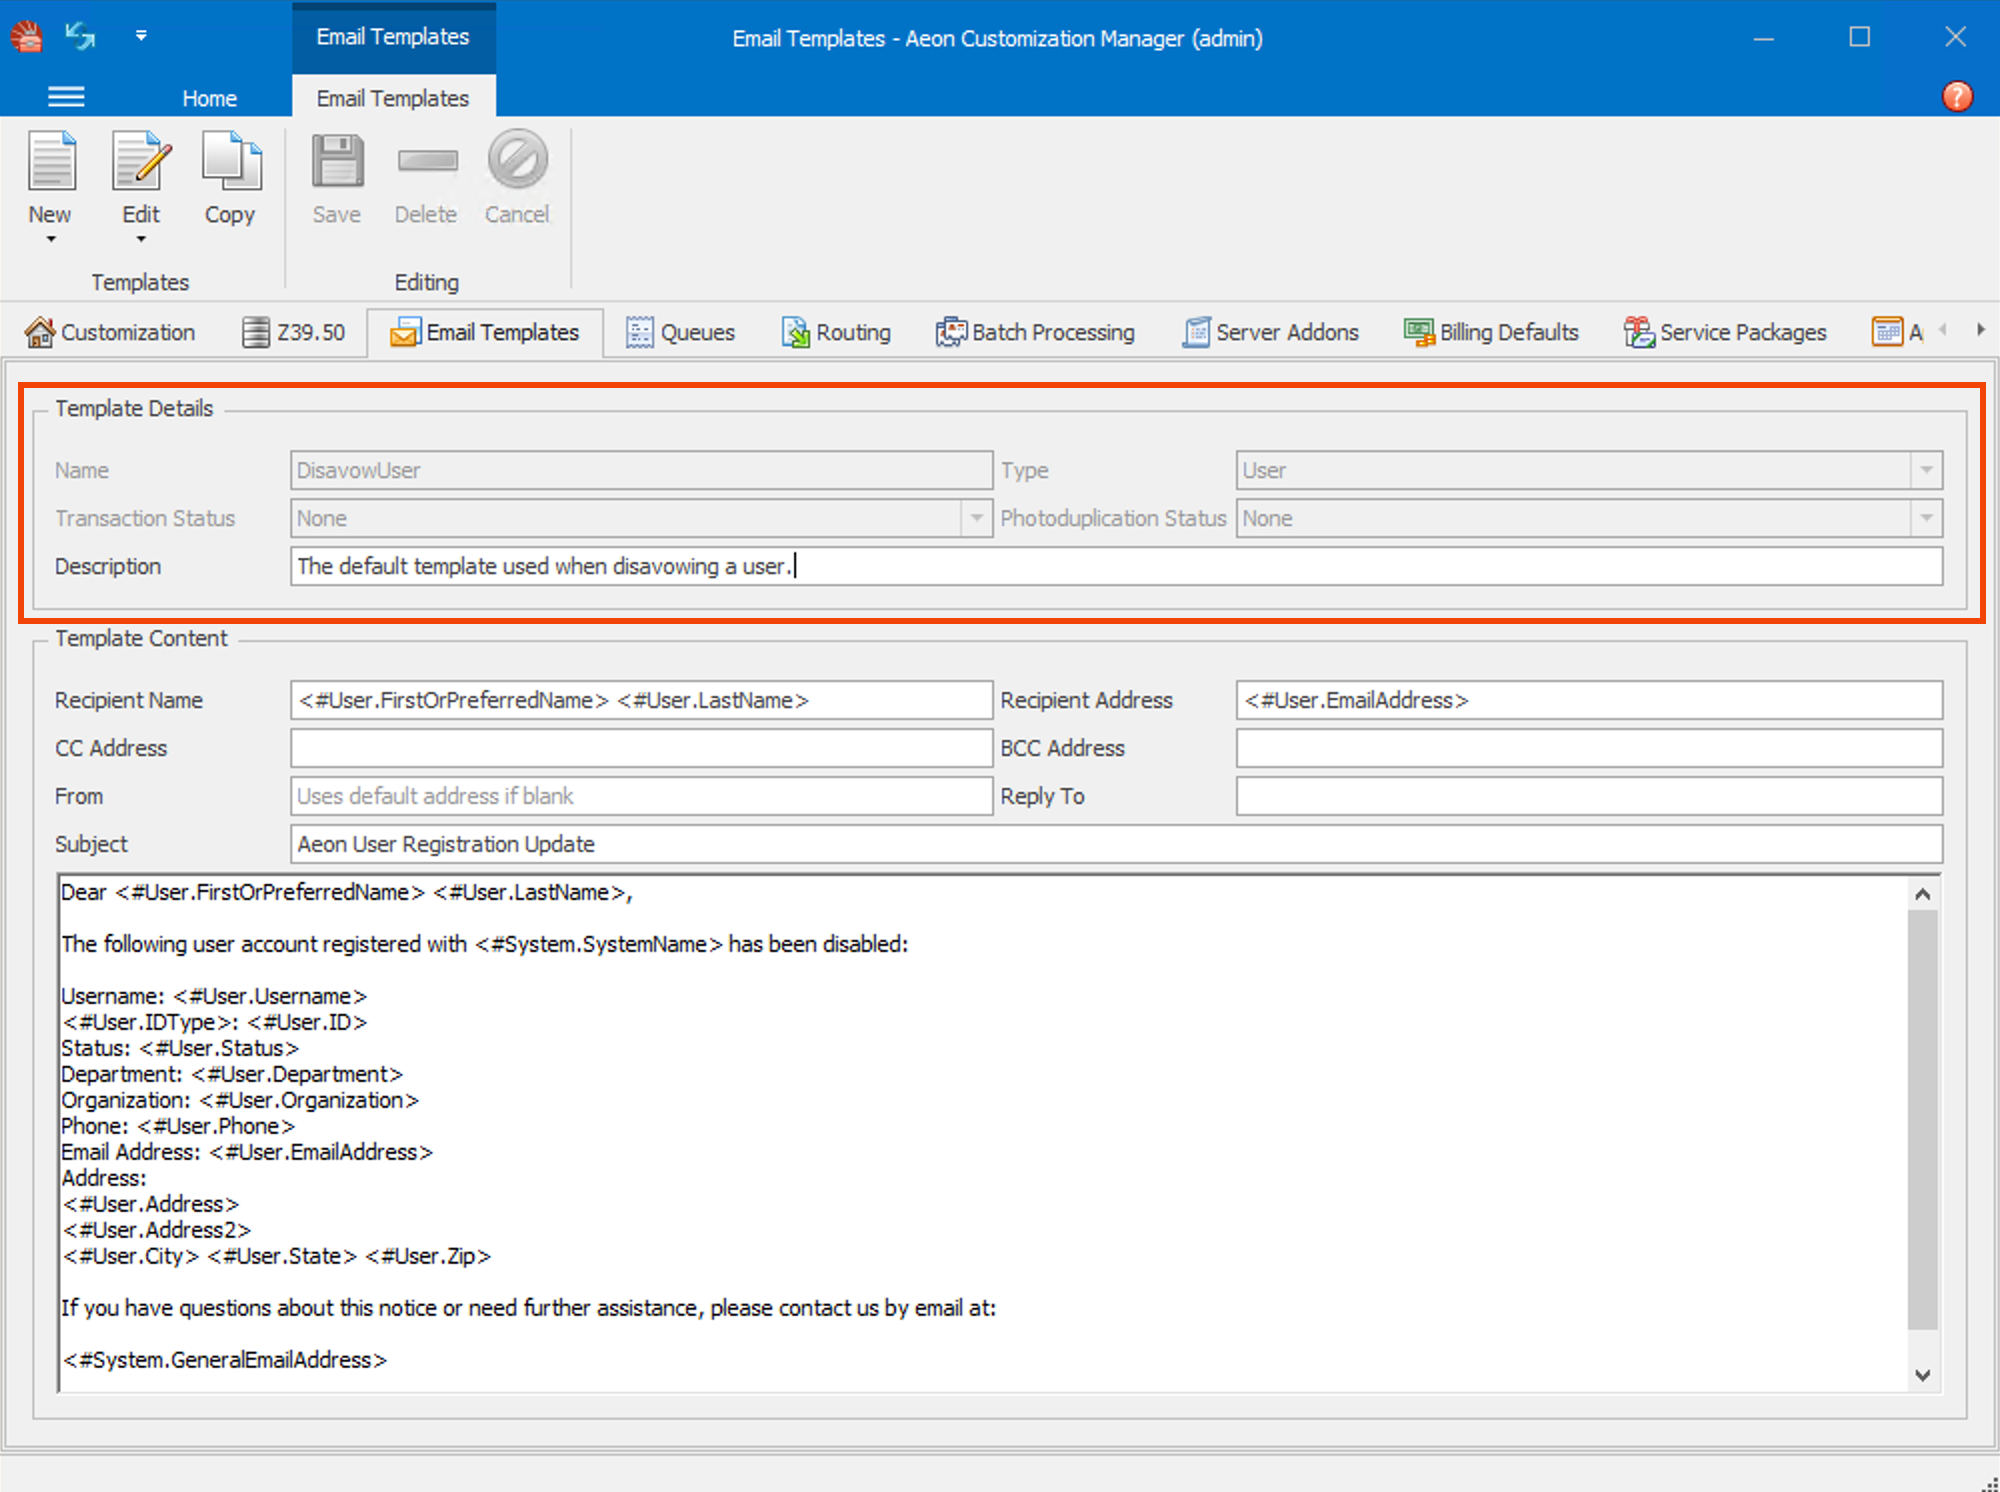
Task: Delete the current template
Action: (426, 180)
